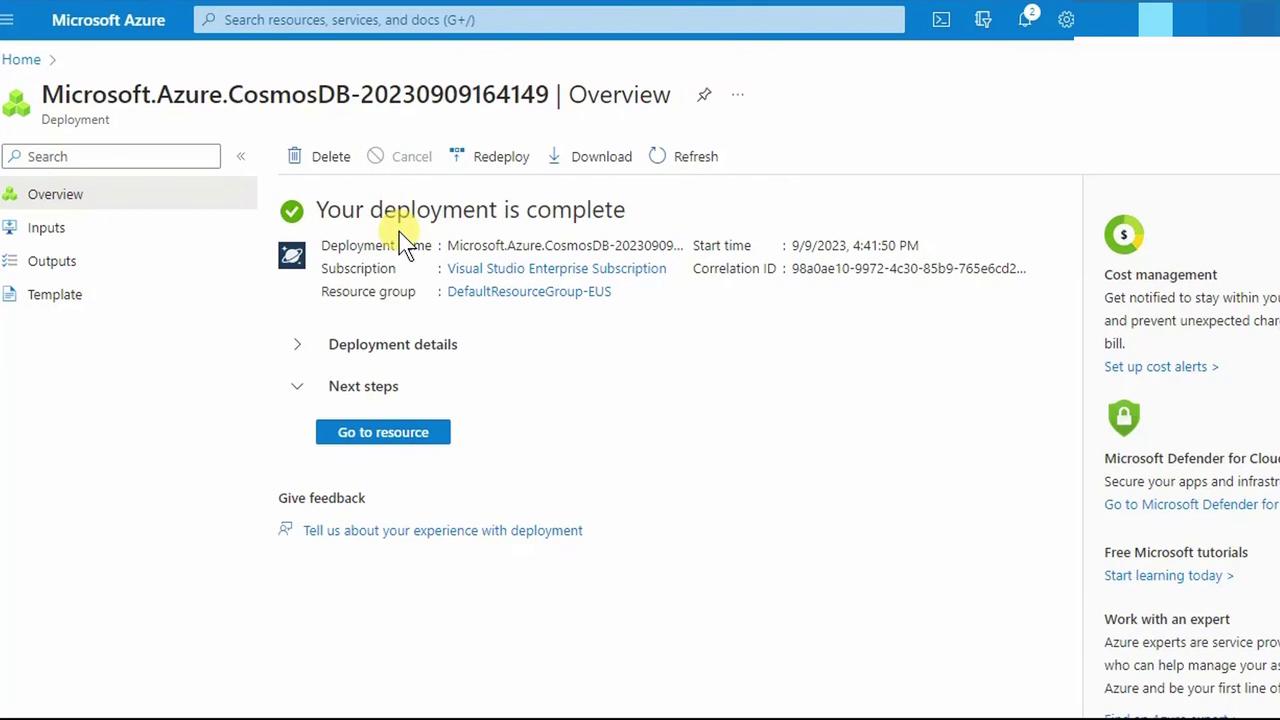Click the Go to resource button

tap(383, 432)
